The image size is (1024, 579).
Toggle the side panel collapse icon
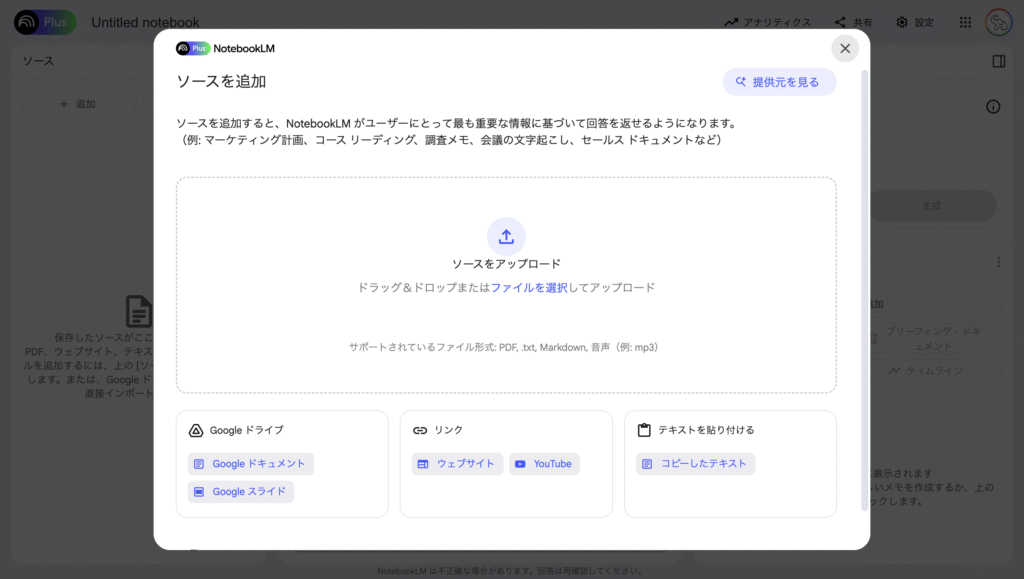(x=999, y=61)
